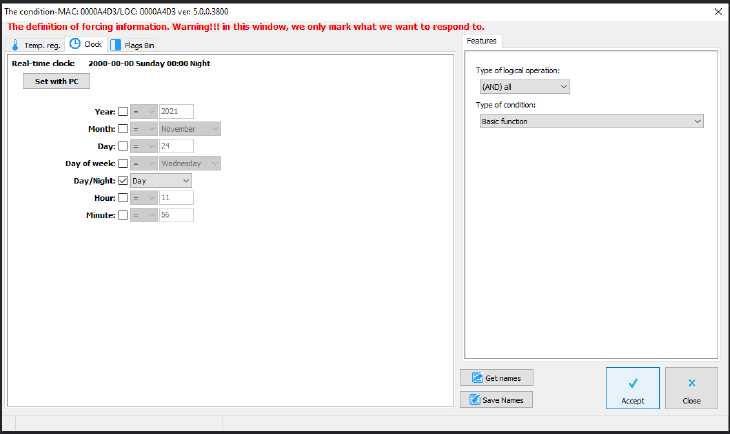The width and height of the screenshot is (730, 434).
Task: Click the real-time clock value text
Action: pos(149,63)
